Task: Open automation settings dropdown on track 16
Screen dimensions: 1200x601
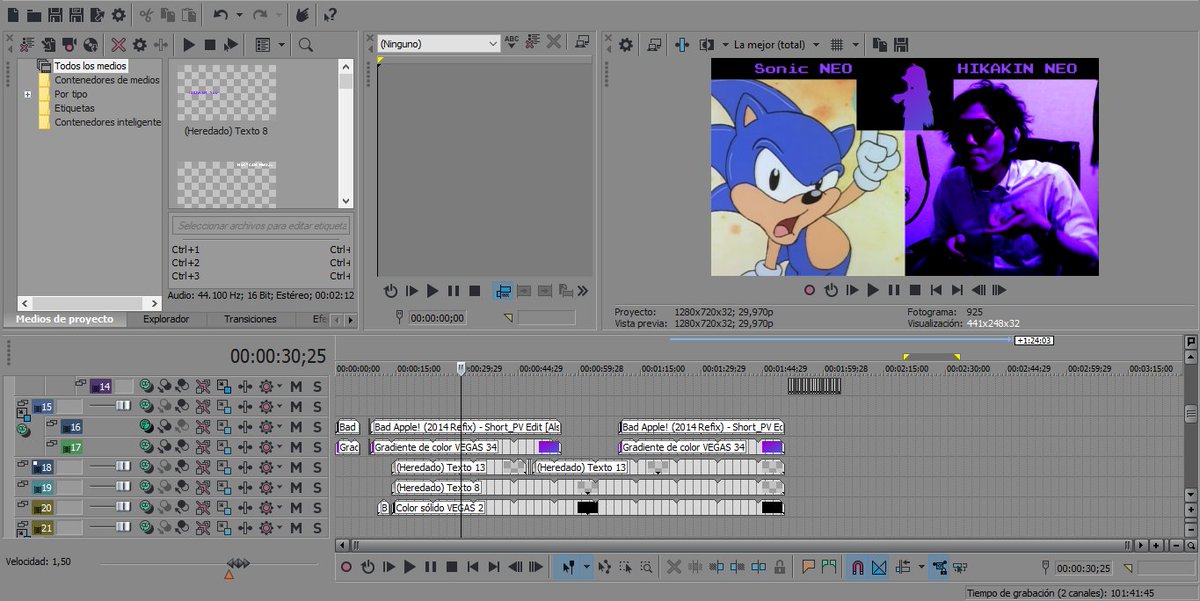Action: tap(281, 427)
